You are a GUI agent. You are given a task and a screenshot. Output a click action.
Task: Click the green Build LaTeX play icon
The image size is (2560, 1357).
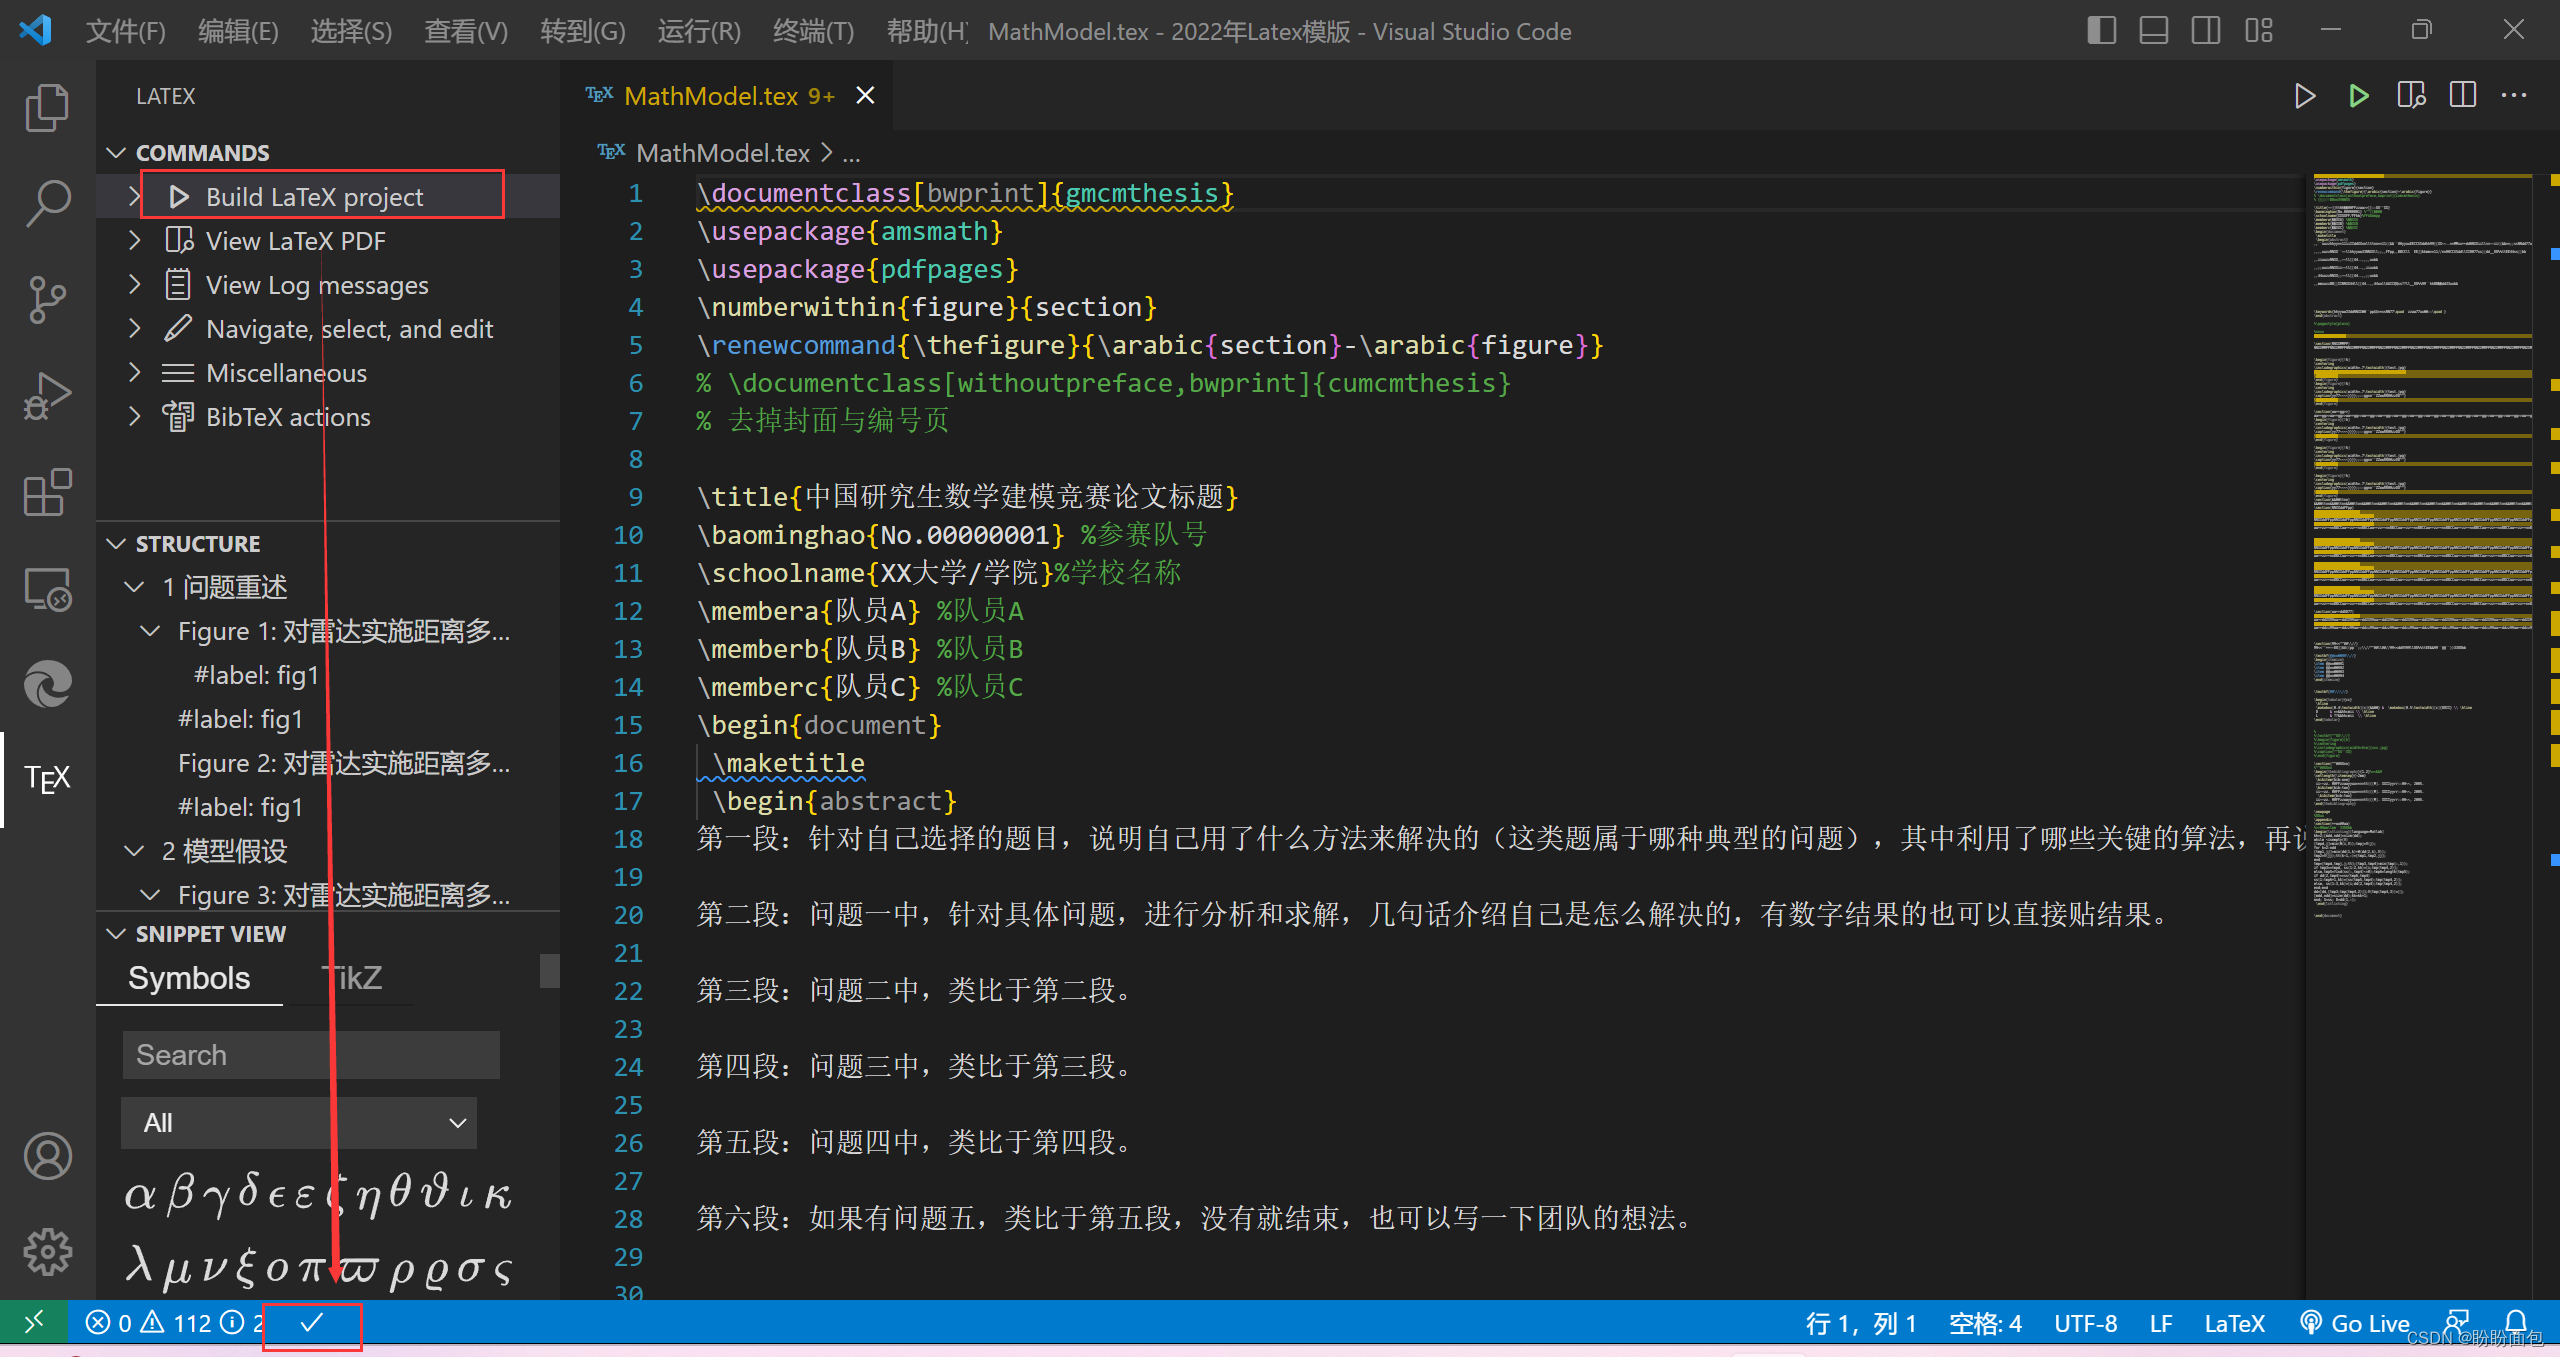(x=2357, y=95)
